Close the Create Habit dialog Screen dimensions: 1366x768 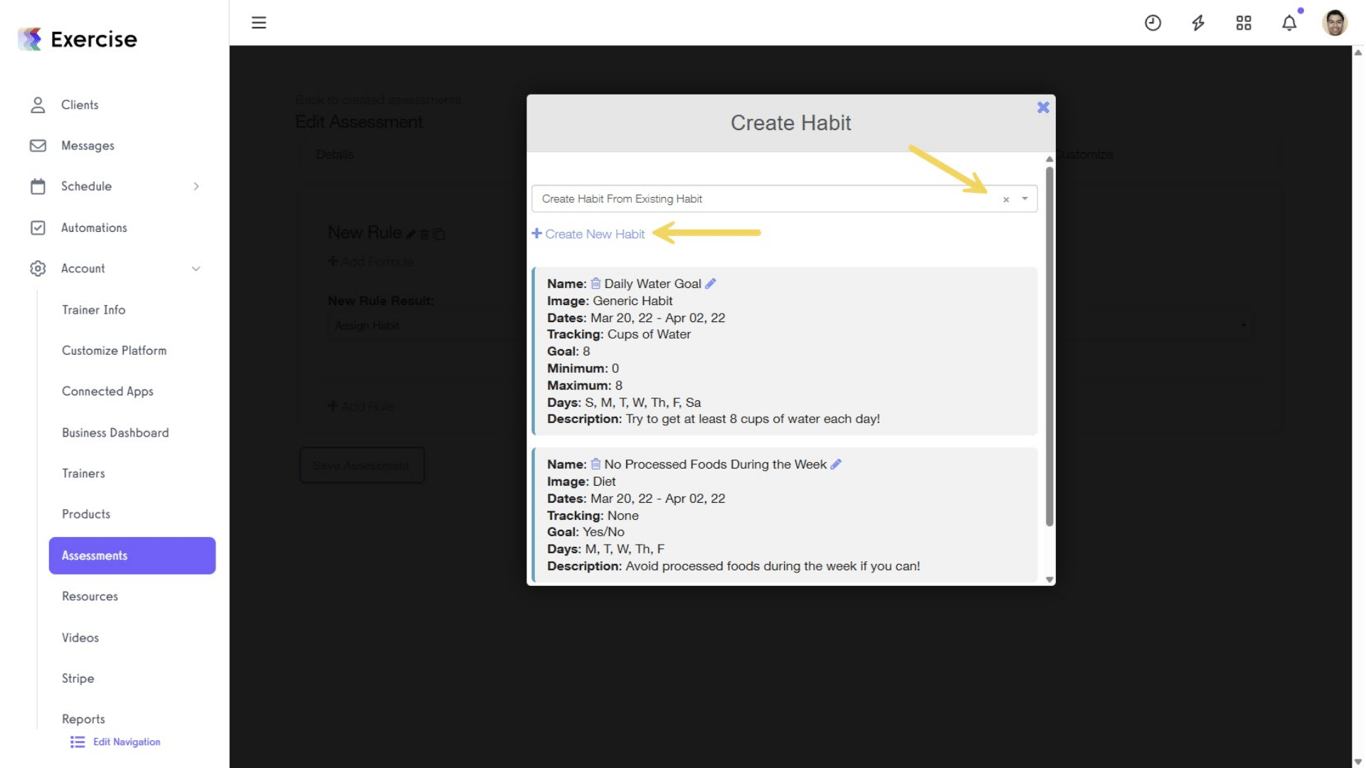1043,107
